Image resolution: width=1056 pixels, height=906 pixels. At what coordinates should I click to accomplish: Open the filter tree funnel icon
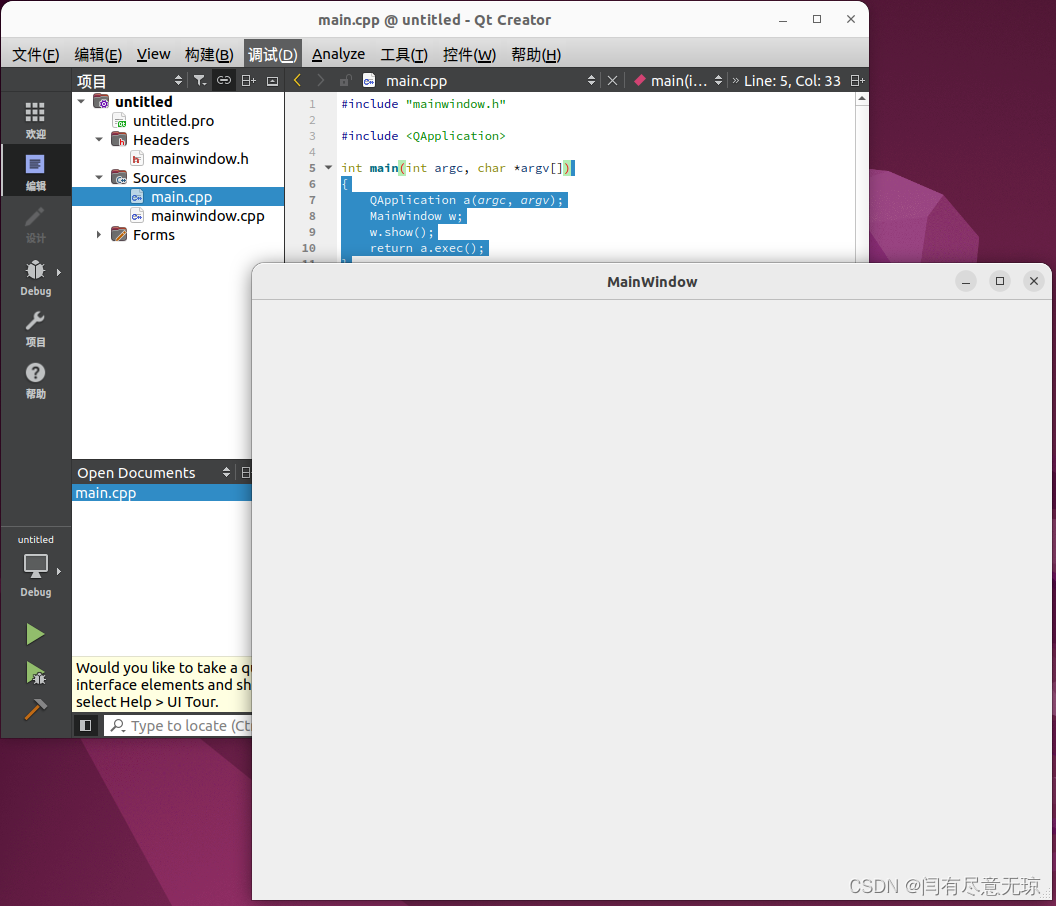[199, 81]
